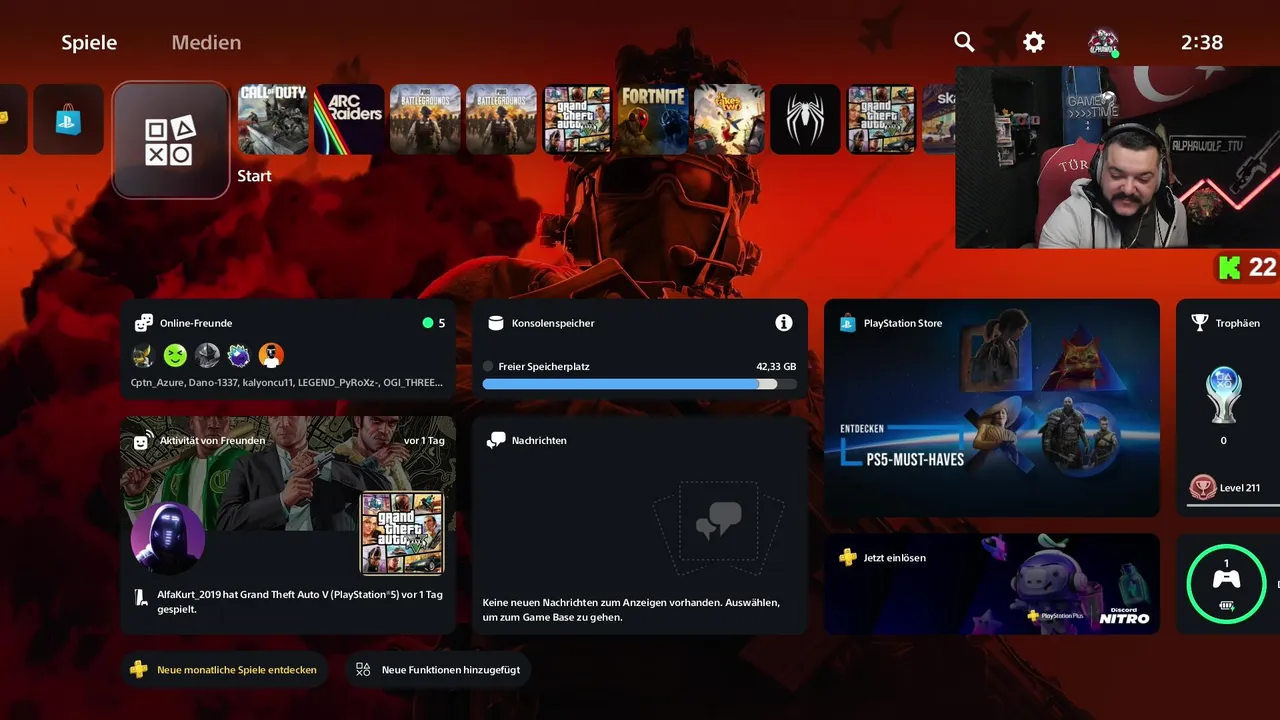Image resolution: width=1280 pixels, height=720 pixels.
Task: Open PUBG tile next to ARC Raiders
Action: pyautogui.click(x=425, y=119)
